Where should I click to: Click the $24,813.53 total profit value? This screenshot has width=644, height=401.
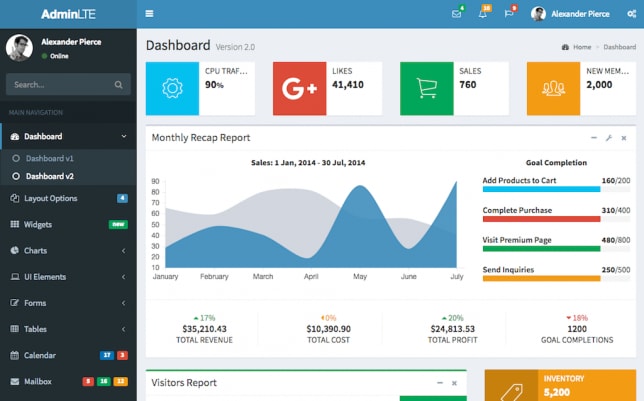pyautogui.click(x=453, y=329)
